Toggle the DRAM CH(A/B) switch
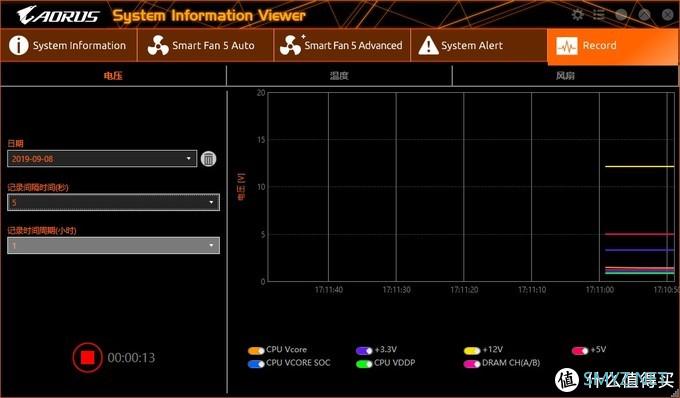Viewport: 680px width, 398px height. [x=472, y=364]
